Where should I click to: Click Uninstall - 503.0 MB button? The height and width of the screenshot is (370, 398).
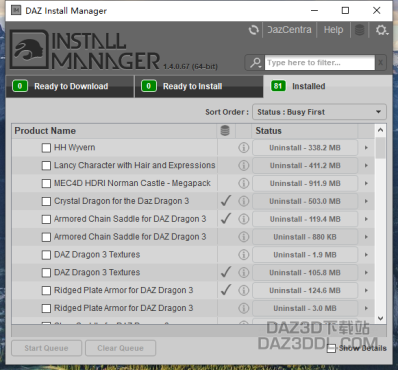pyautogui.click(x=305, y=201)
